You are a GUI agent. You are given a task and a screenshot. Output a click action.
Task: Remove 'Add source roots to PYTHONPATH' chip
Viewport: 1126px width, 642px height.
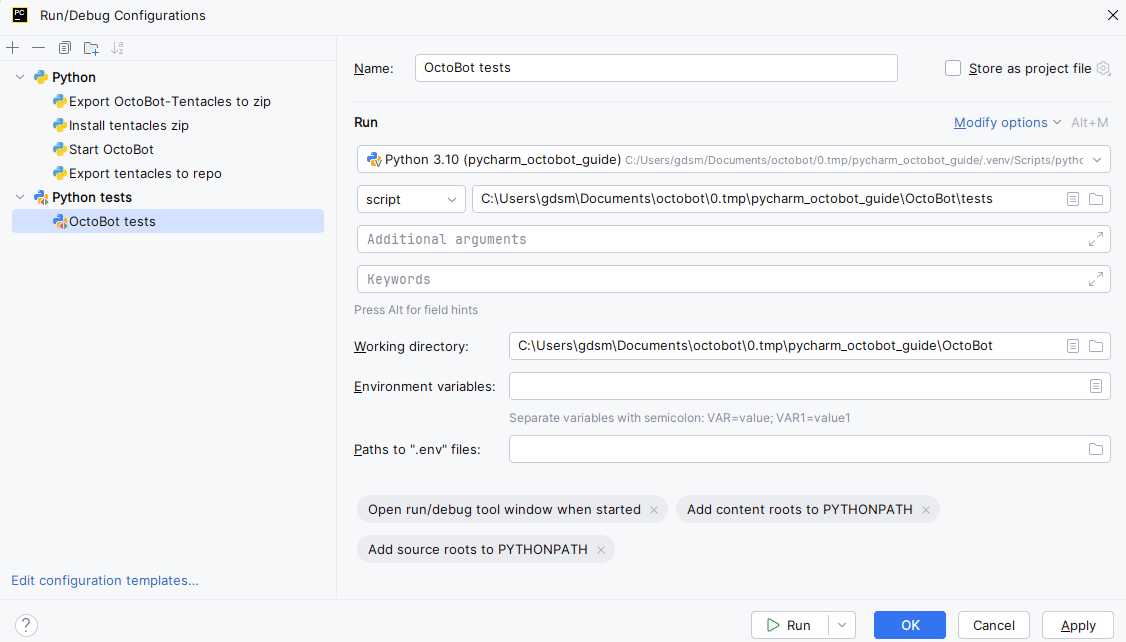[x=601, y=550]
